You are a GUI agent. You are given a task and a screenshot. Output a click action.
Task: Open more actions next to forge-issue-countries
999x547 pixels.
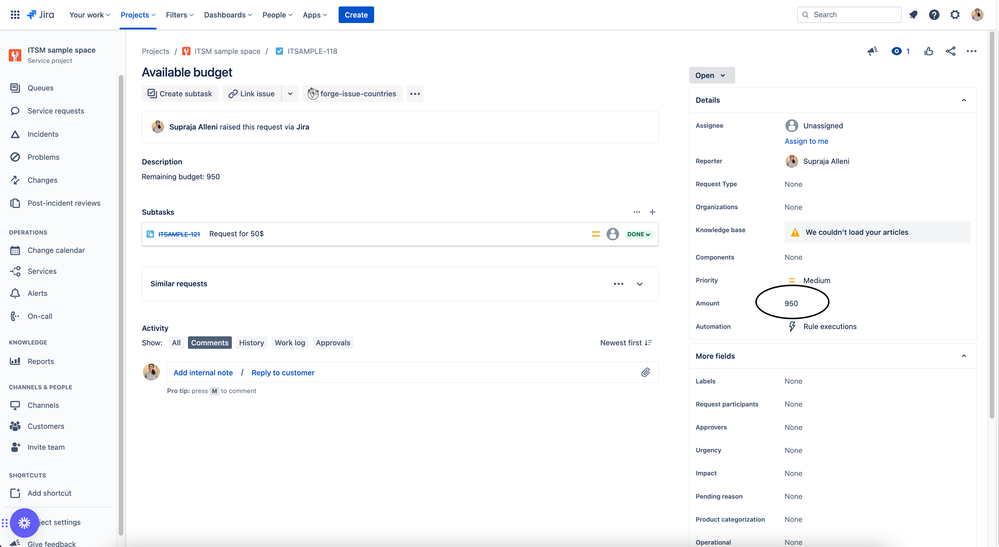click(415, 94)
